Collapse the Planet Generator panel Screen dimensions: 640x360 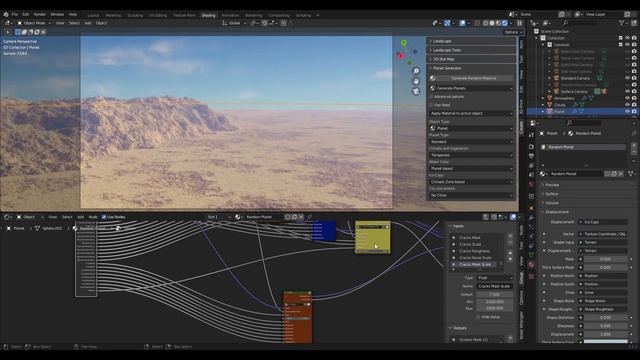pyautogui.click(x=471, y=68)
